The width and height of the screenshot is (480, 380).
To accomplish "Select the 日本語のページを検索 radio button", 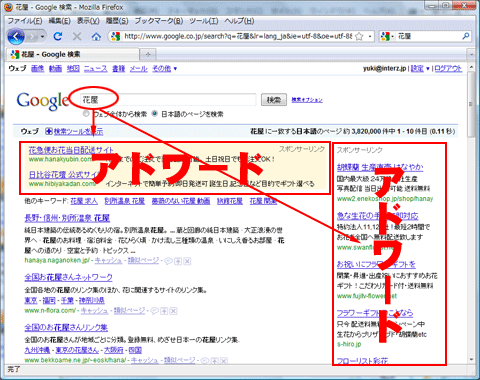I will click(x=154, y=114).
